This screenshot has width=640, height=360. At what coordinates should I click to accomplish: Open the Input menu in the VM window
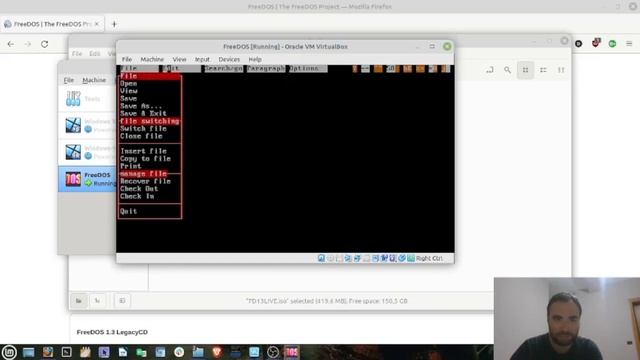coord(202,59)
